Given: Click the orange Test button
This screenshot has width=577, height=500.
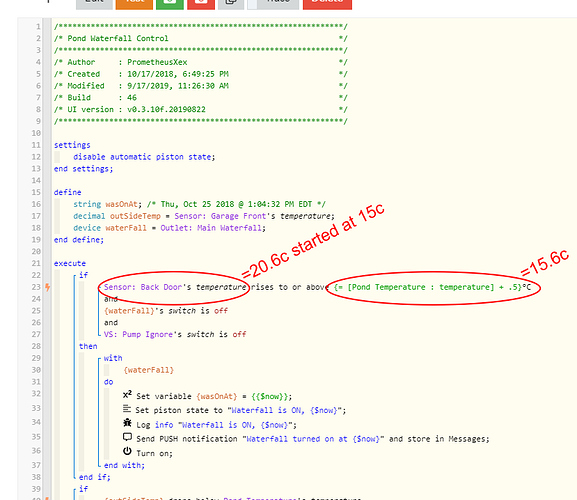Looking at the screenshot, I should coord(134,3).
